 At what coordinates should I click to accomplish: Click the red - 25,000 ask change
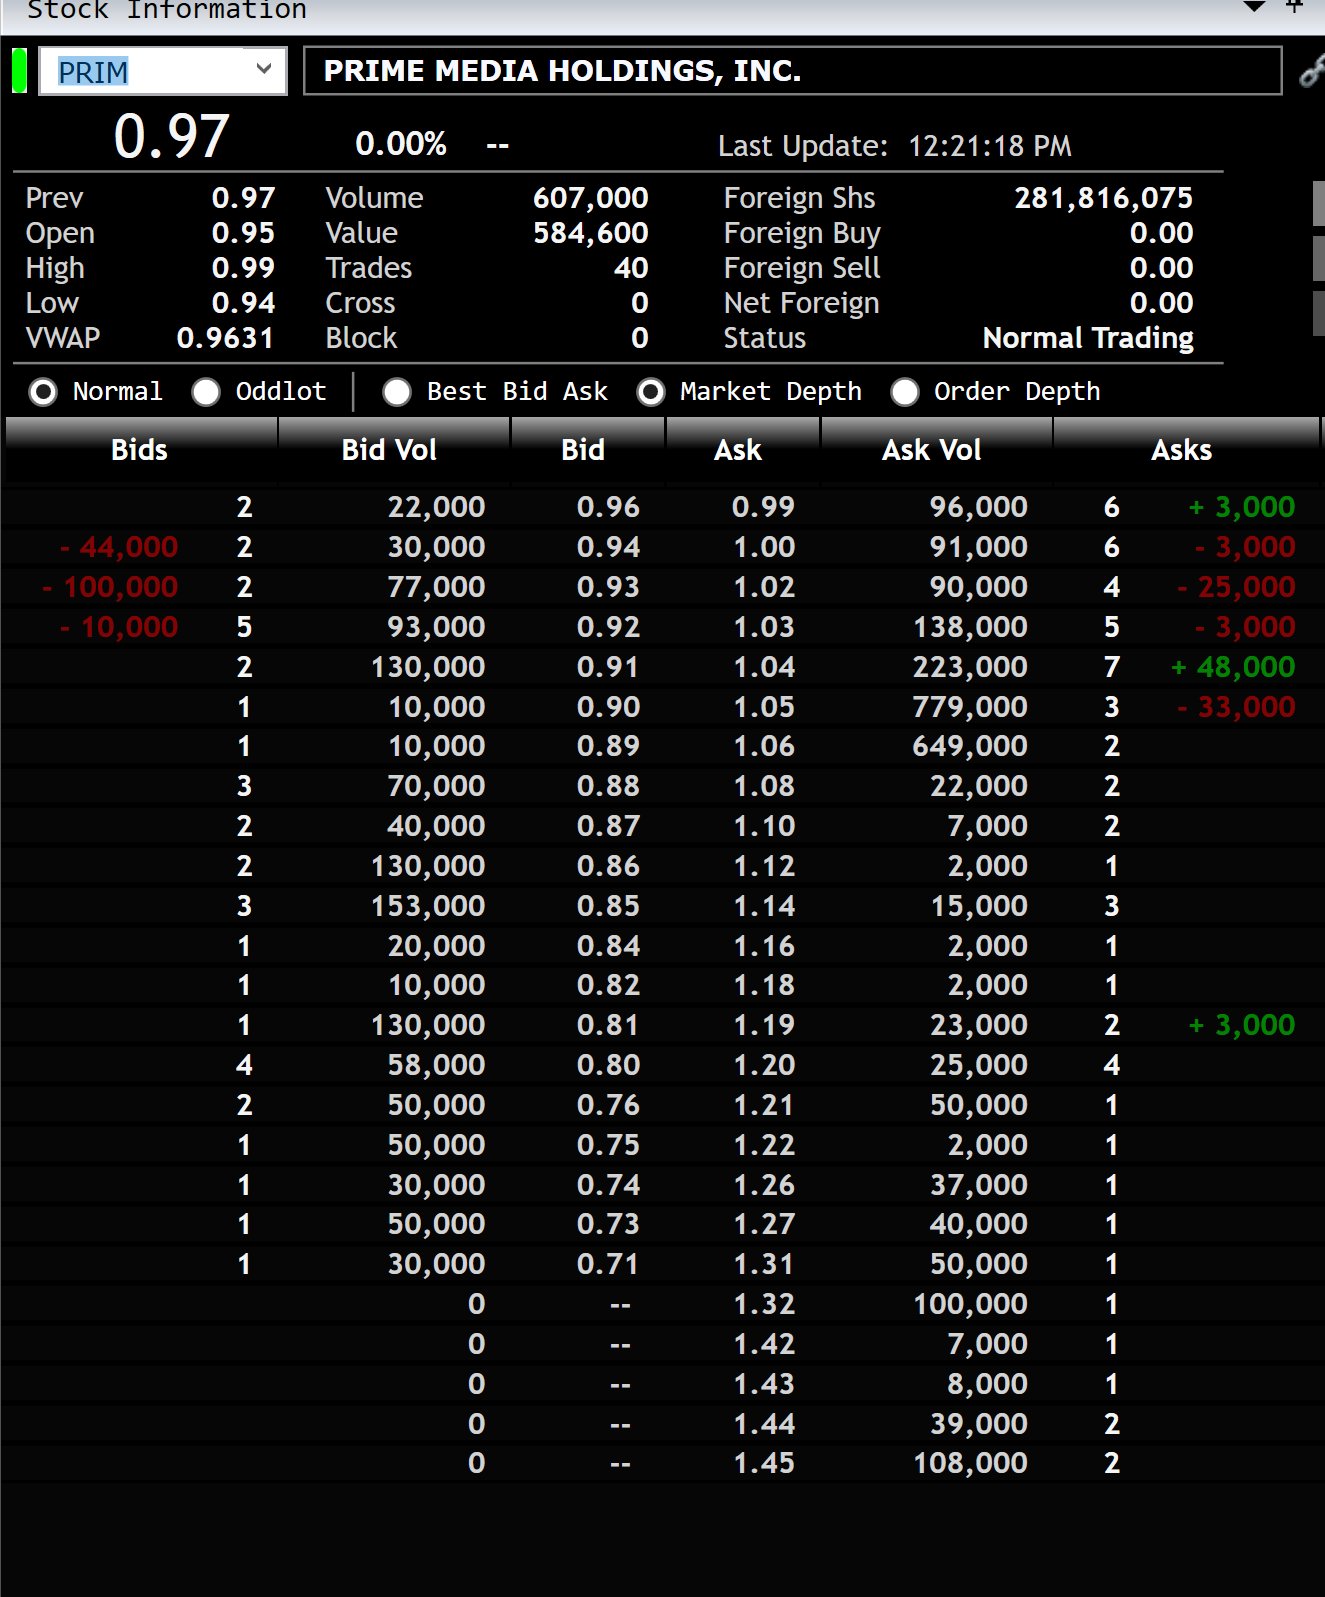pos(1236,587)
